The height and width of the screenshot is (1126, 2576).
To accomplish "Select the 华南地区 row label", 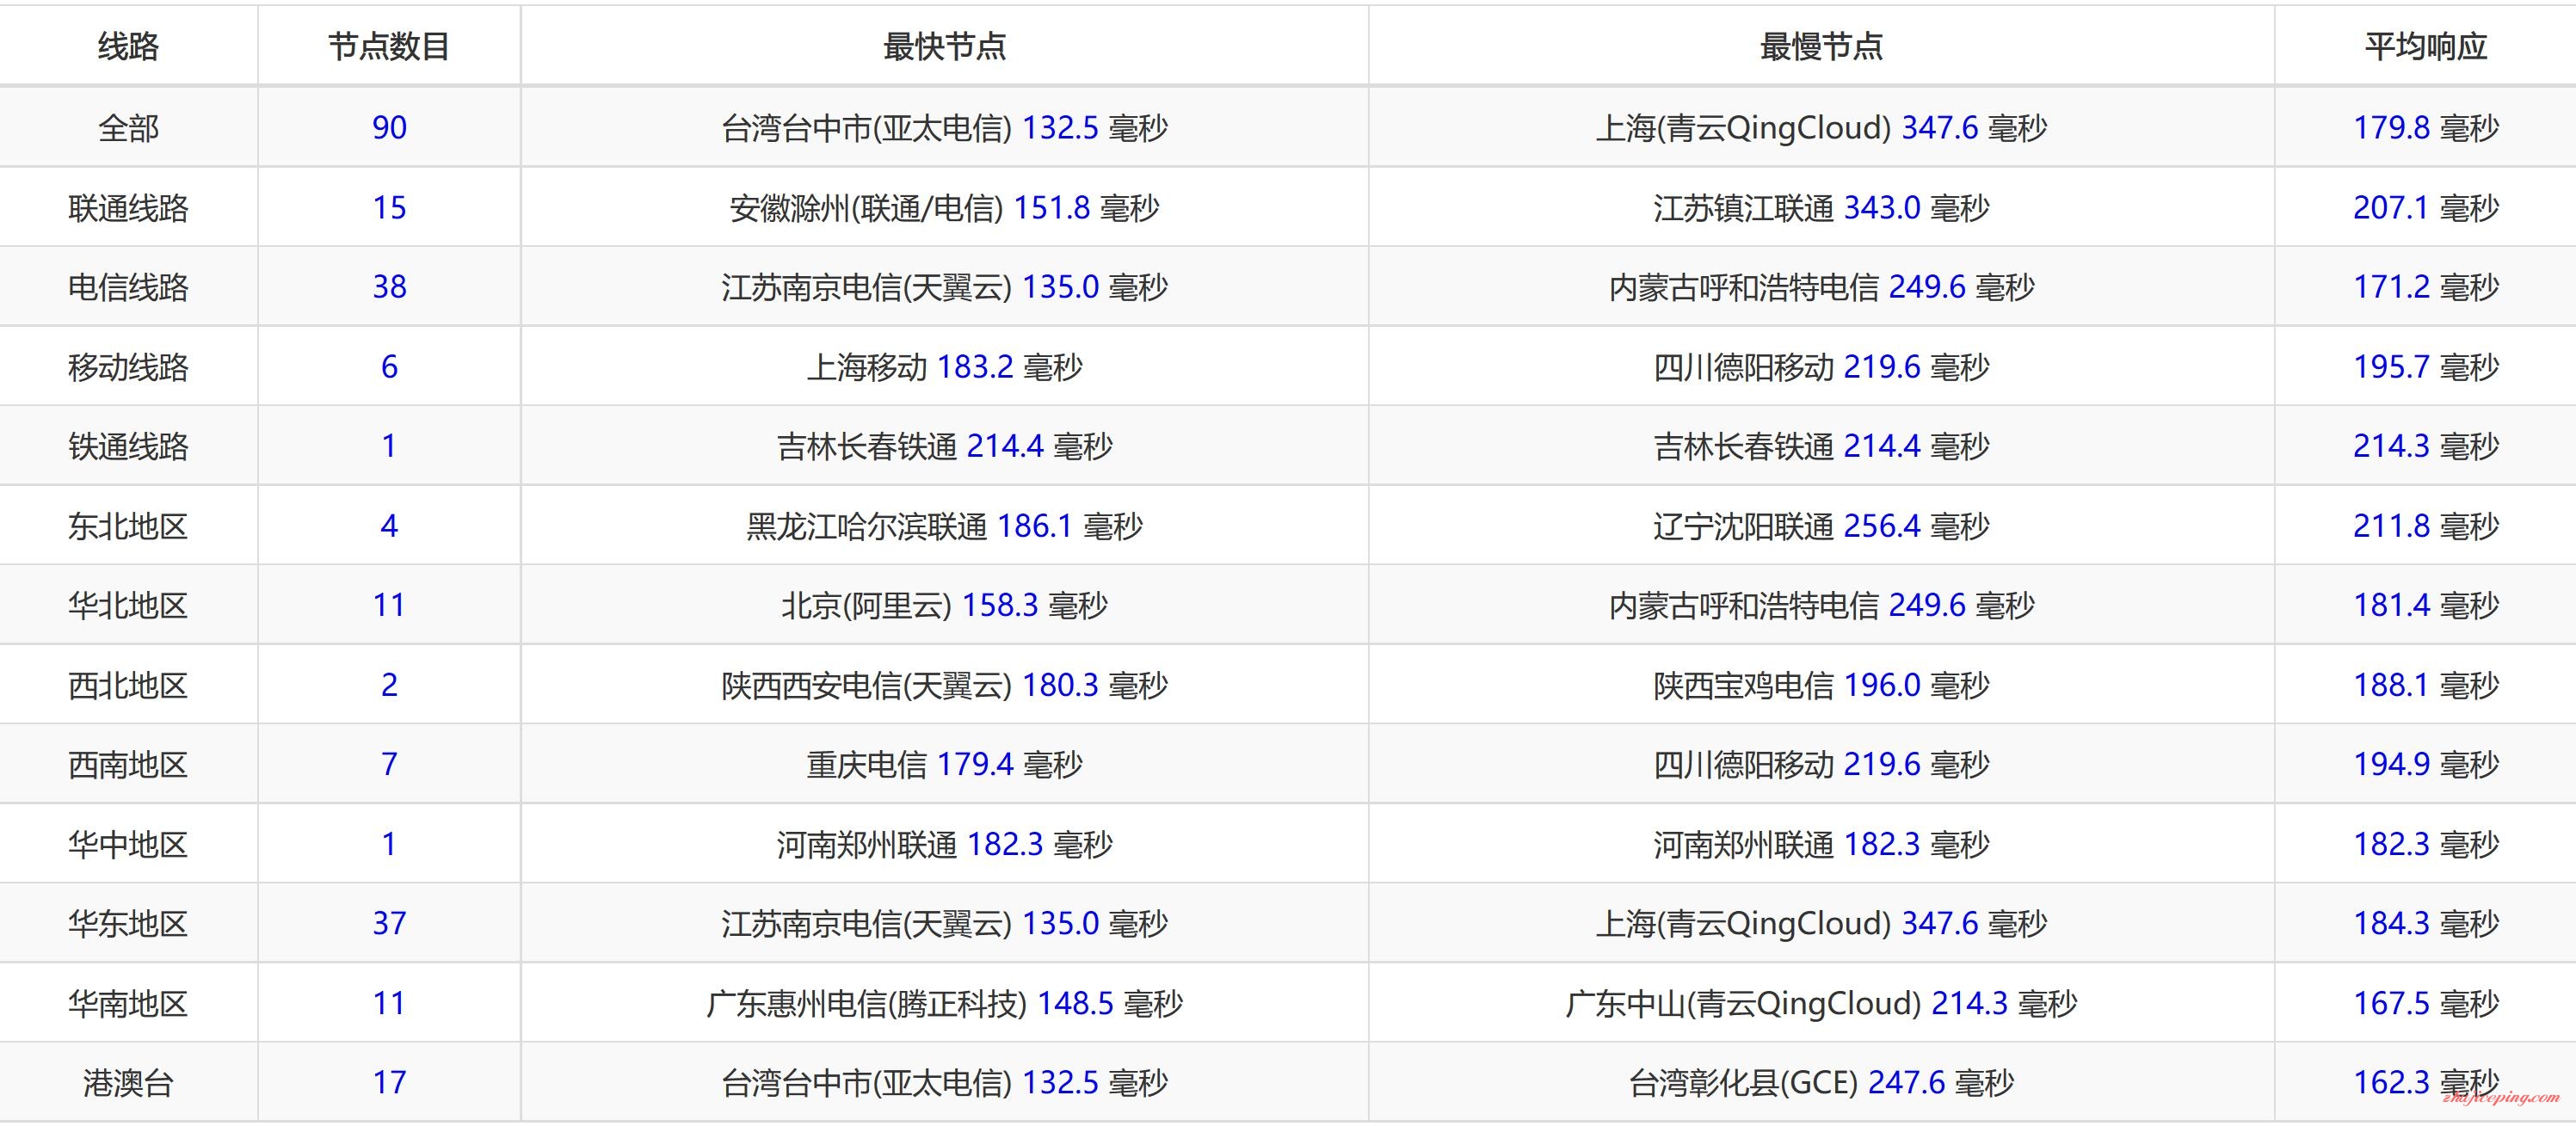I will (128, 1003).
